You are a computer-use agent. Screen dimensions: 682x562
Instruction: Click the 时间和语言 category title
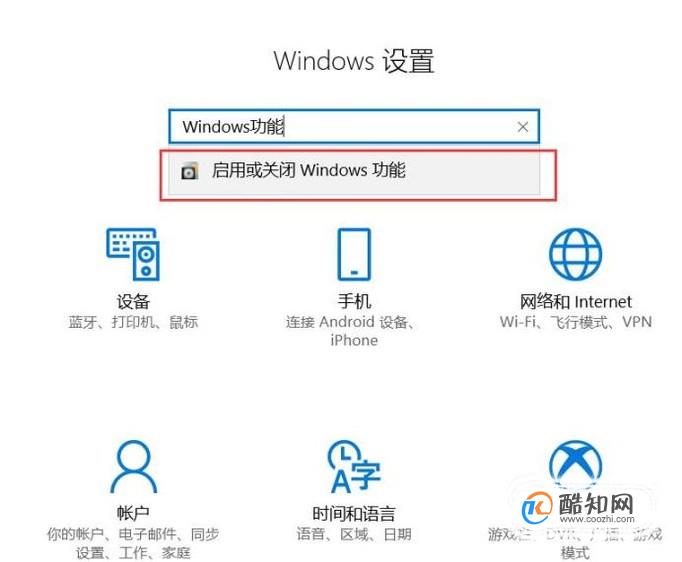click(x=354, y=514)
